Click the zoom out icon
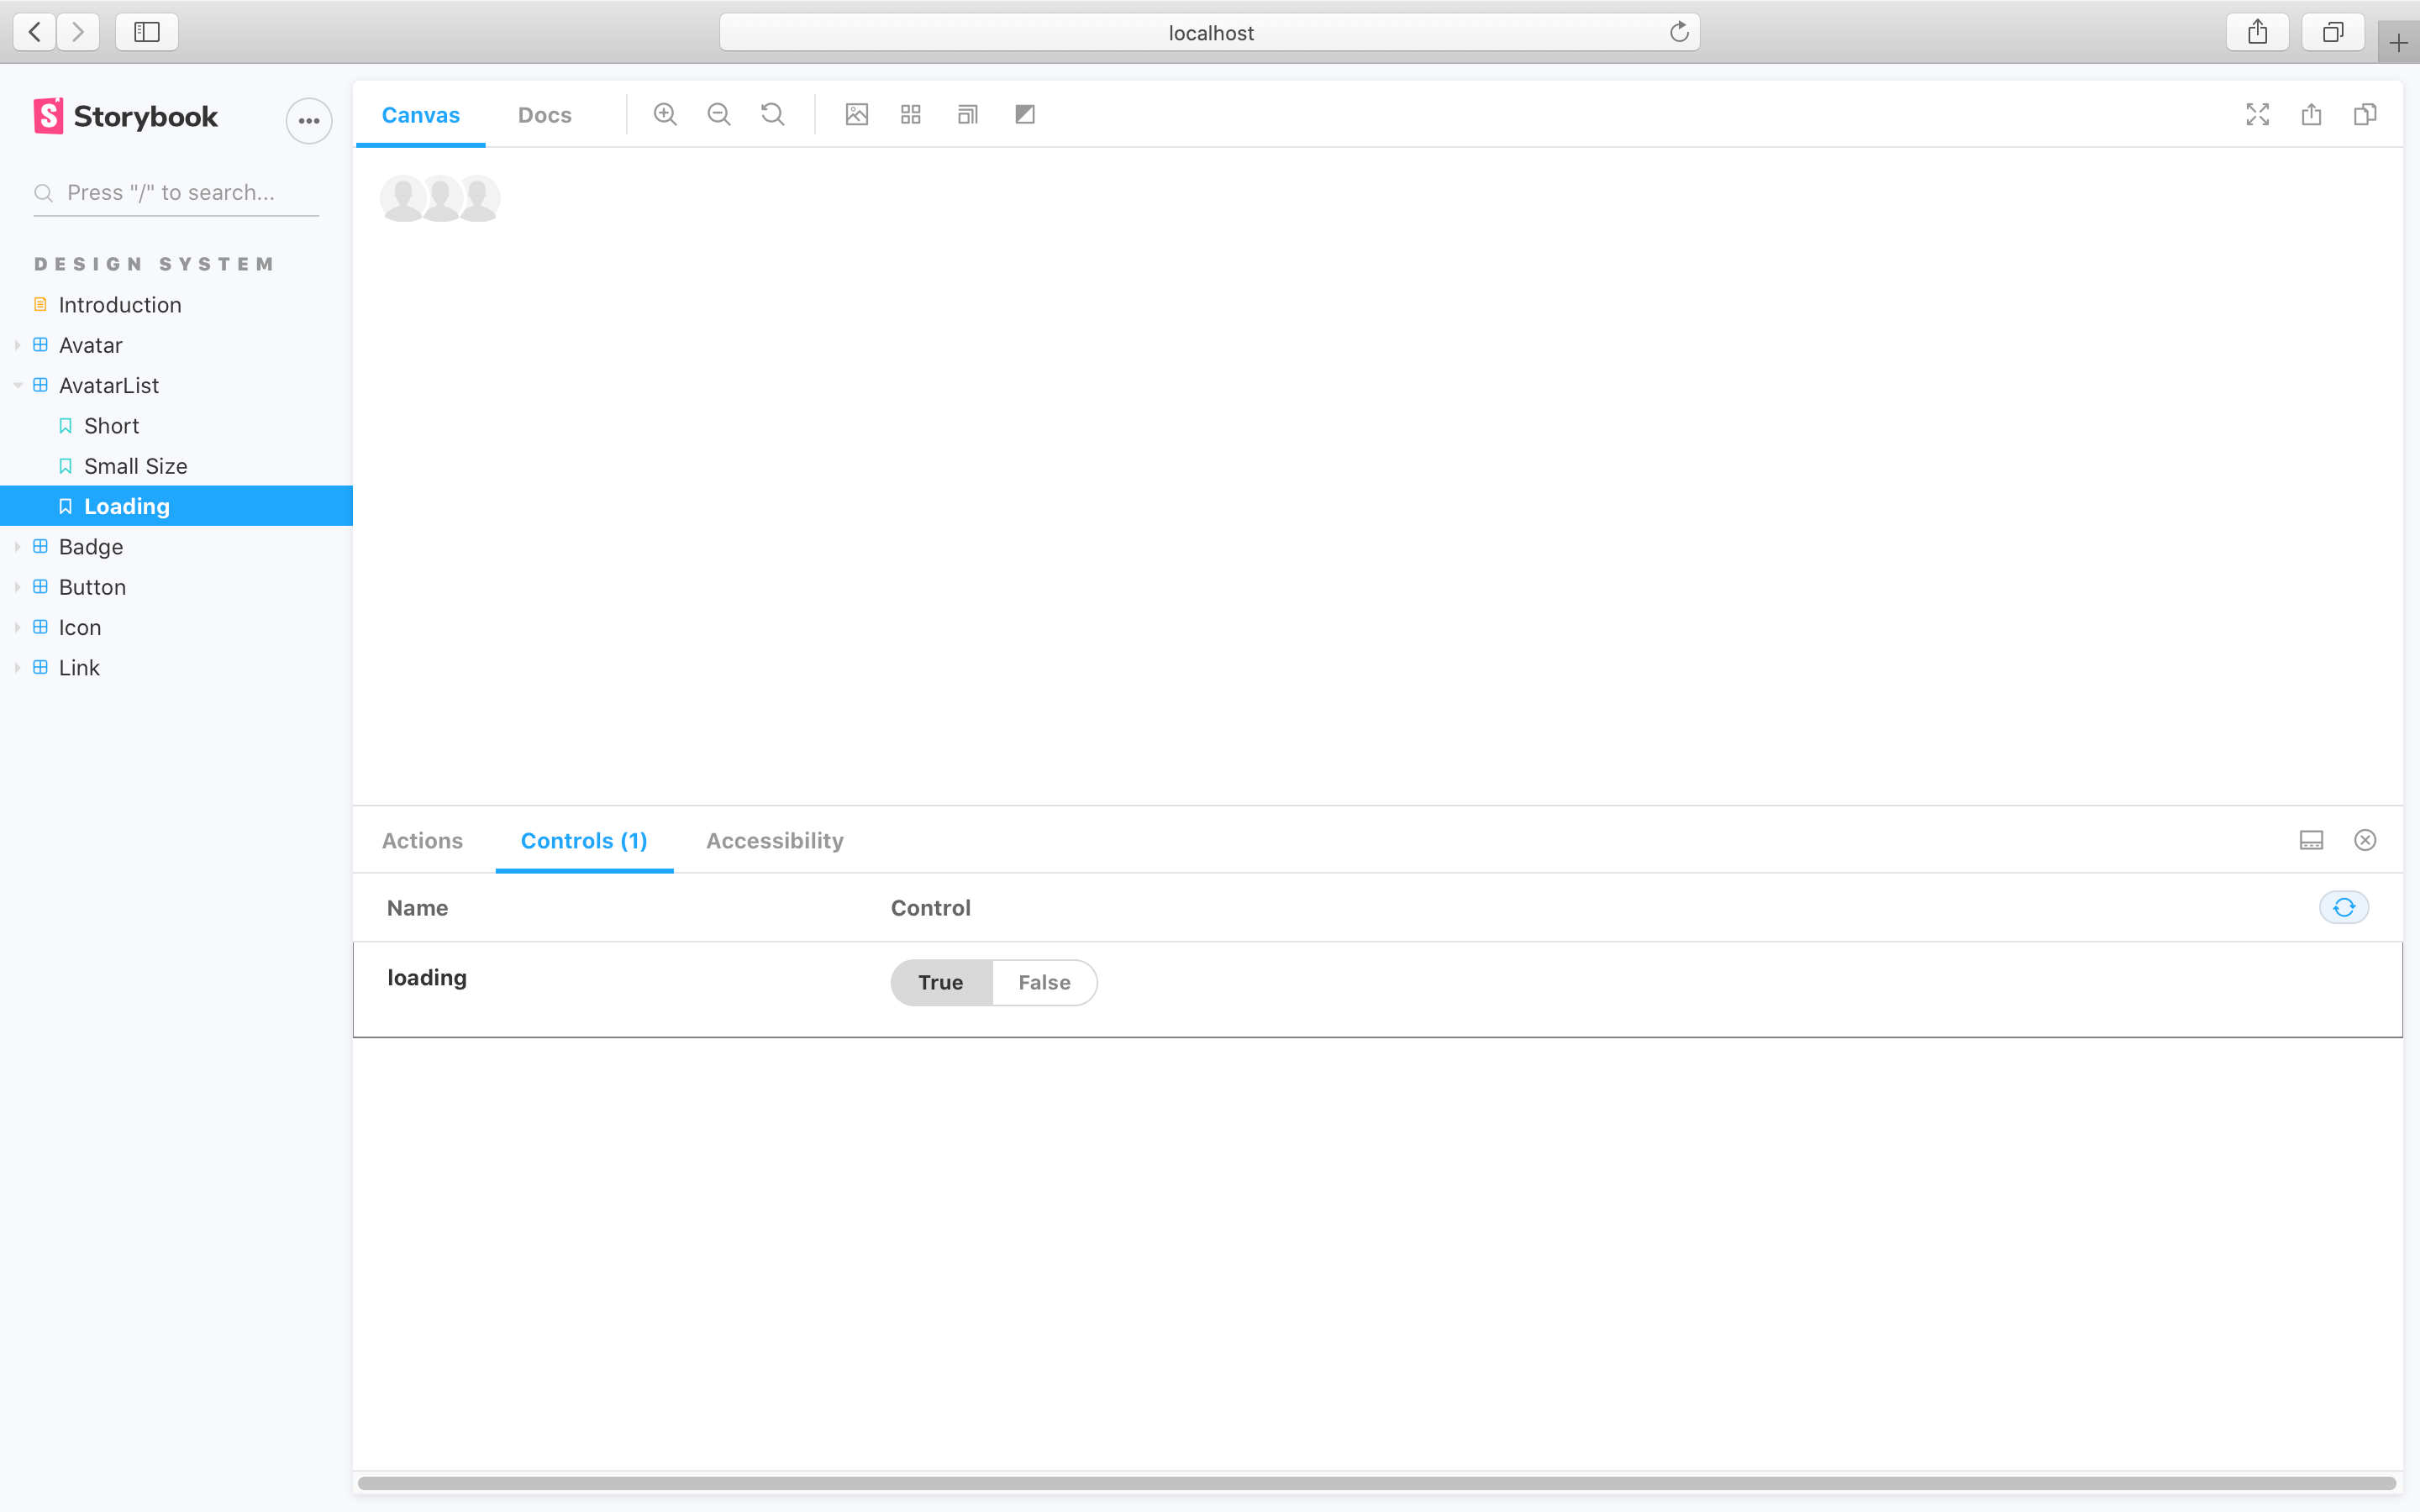Viewport: 2420px width, 1512px height. (718, 113)
